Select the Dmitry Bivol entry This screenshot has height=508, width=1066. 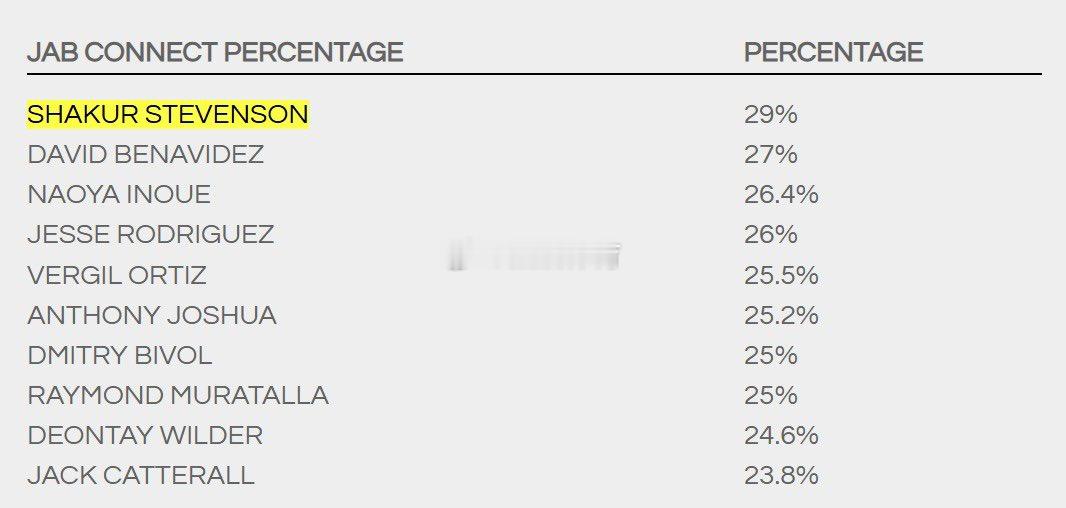[120, 355]
